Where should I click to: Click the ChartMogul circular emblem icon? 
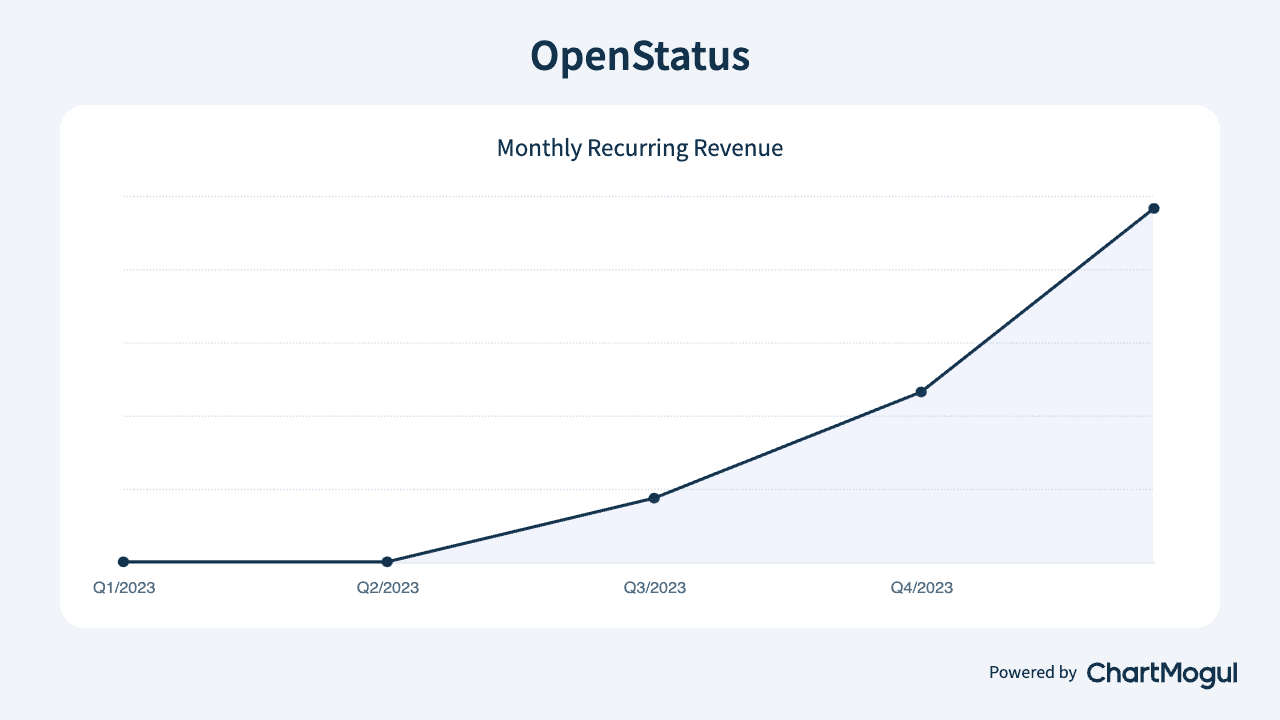pos(1098,673)
